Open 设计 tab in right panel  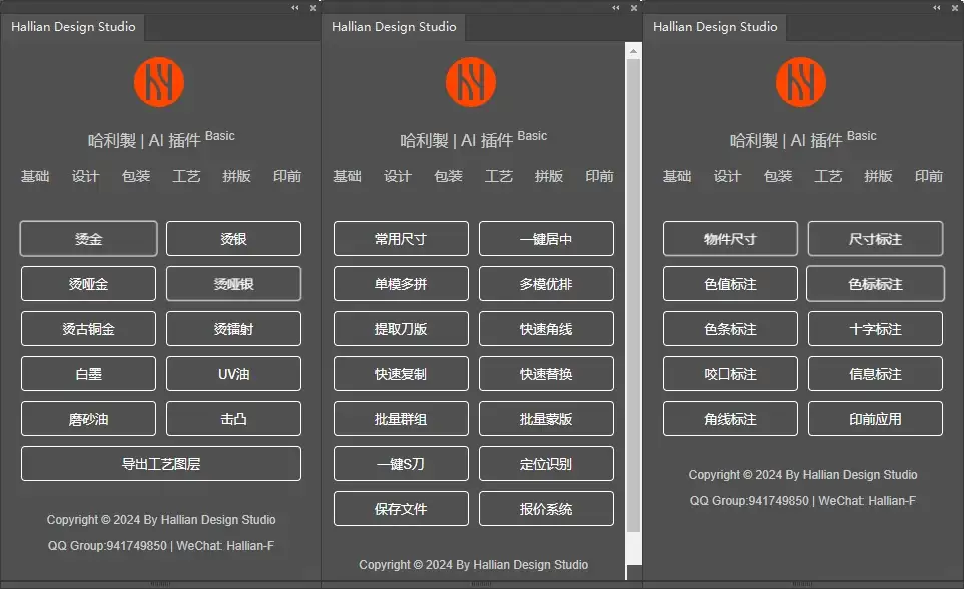click(727, 176)
